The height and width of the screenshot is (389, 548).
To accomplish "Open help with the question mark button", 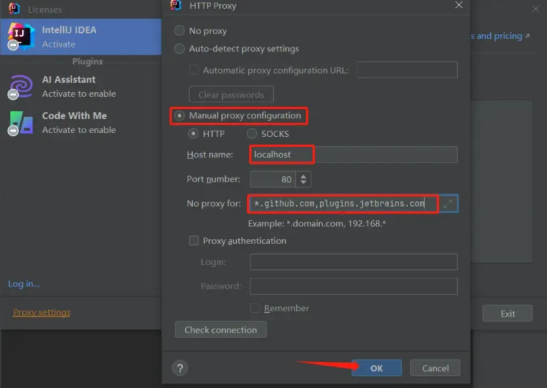I will [180, 368].
